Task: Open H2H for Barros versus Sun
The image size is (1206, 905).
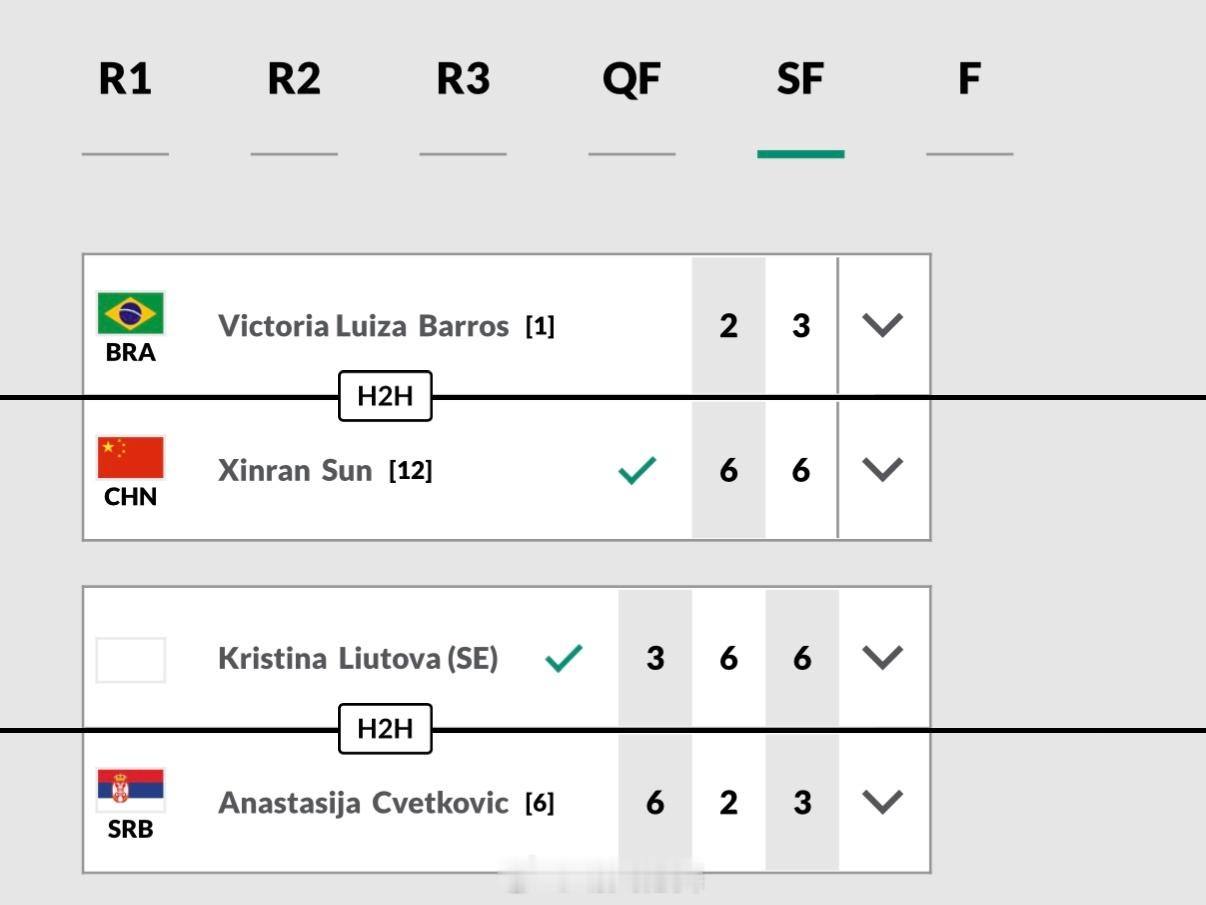Action: coord(385,397)
